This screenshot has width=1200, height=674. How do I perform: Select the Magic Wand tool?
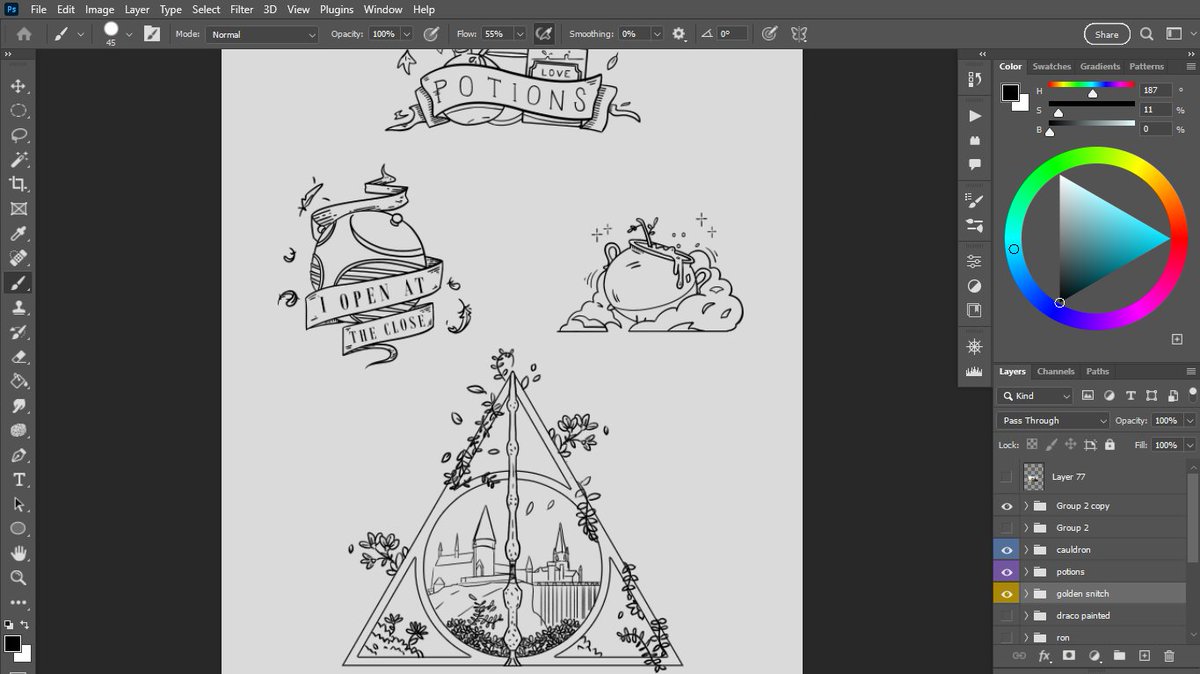click(x=18, y=160)
